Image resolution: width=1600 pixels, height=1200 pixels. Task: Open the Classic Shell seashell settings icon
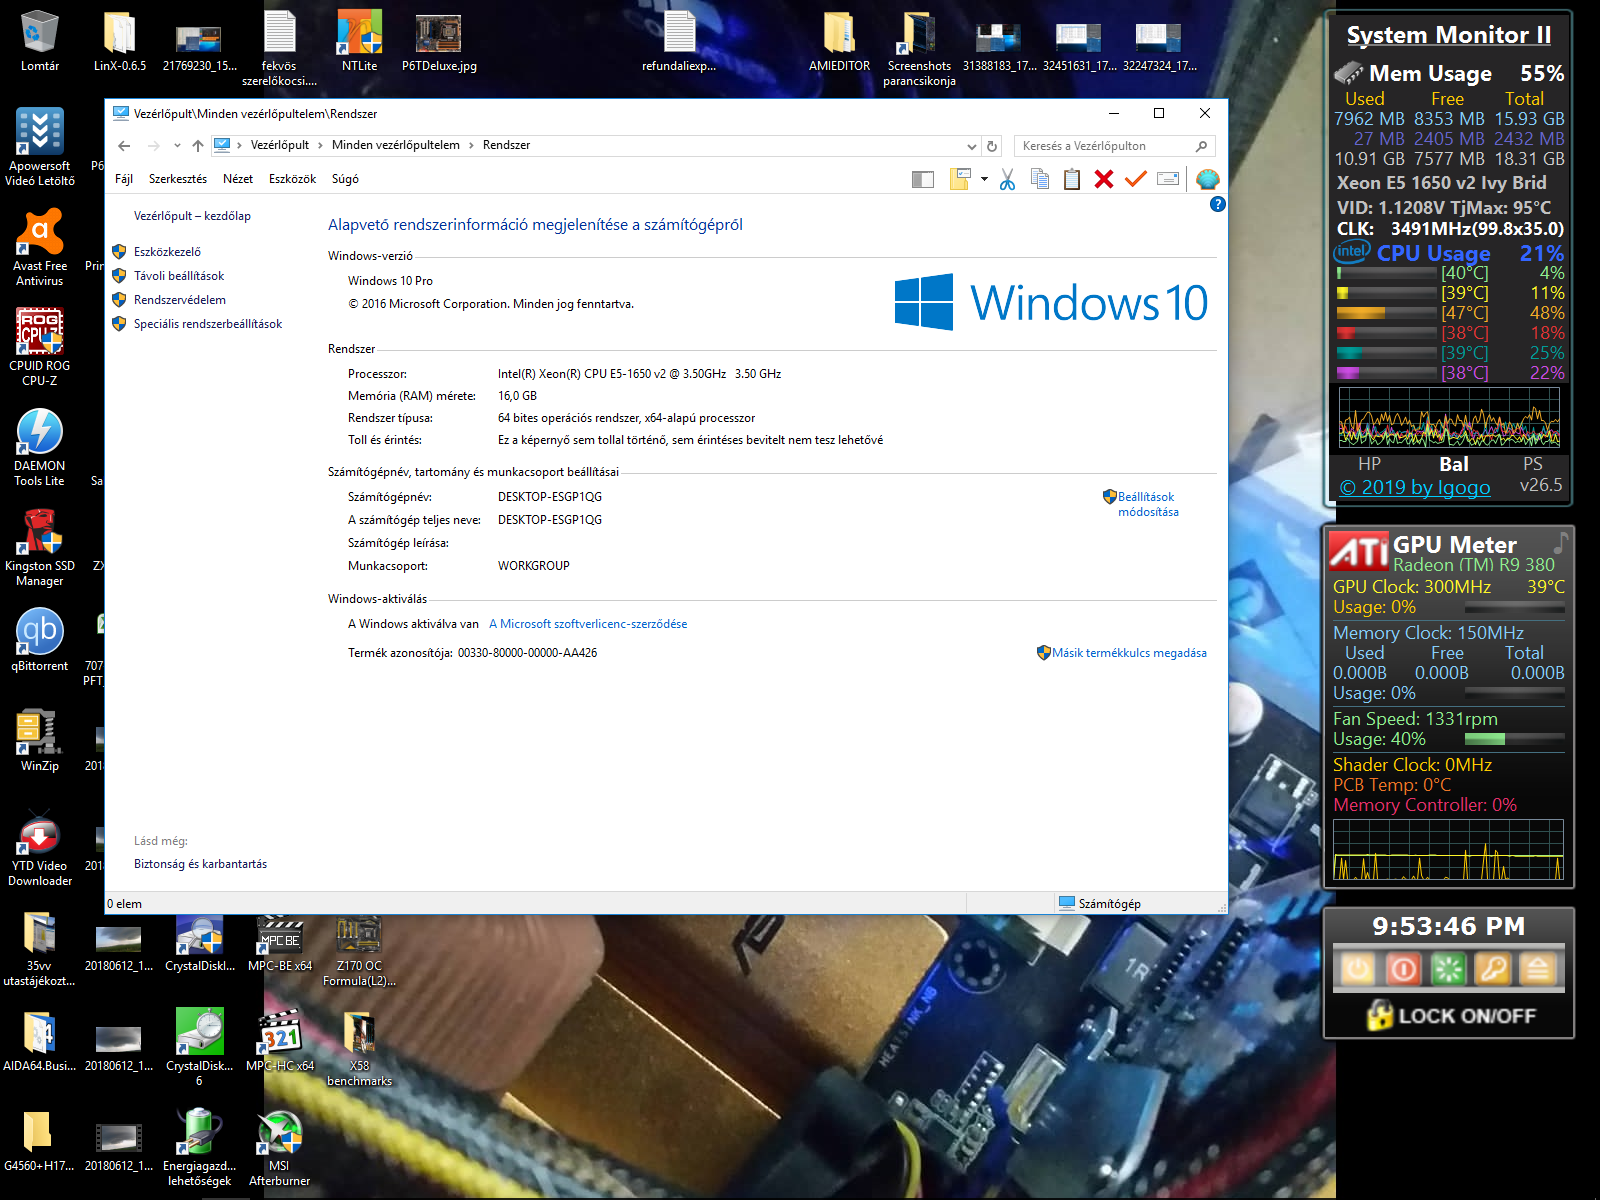1208,179
